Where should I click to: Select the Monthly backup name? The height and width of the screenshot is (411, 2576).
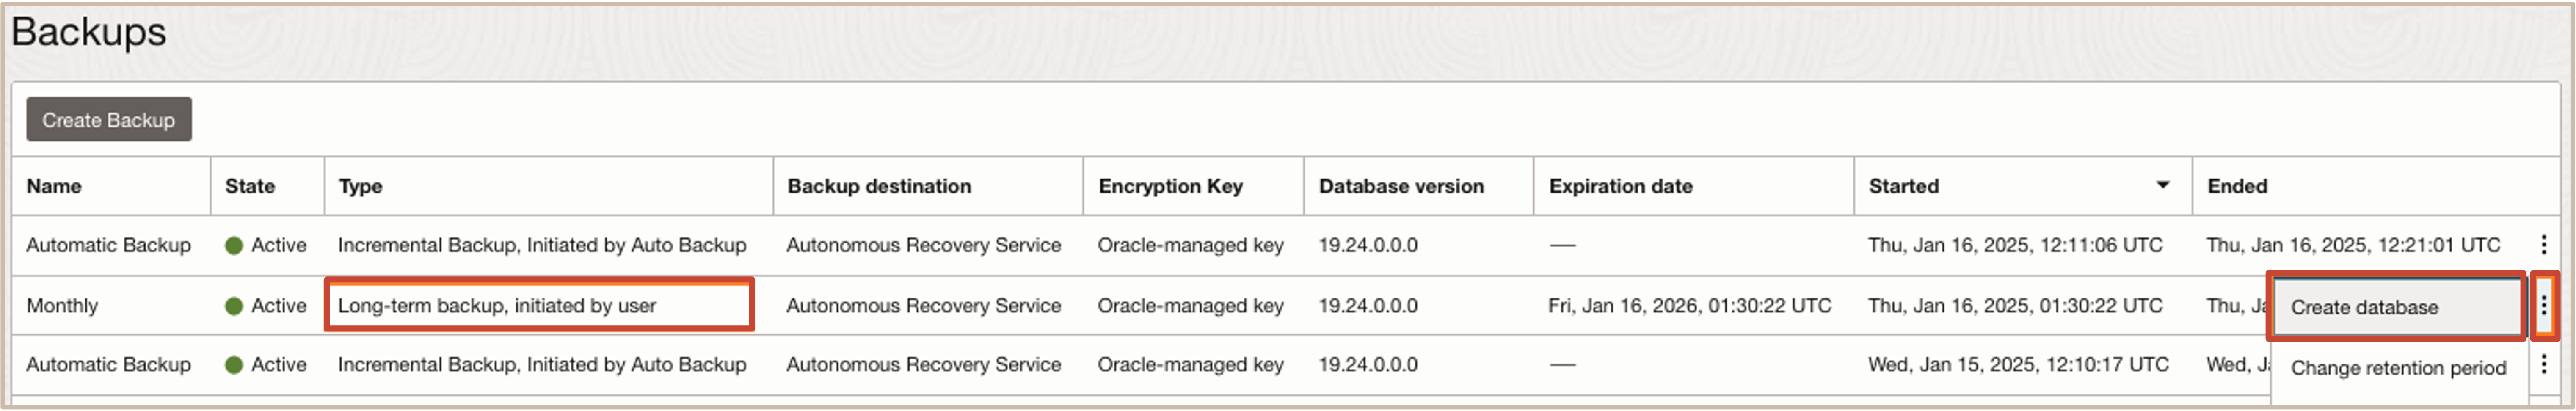[62, 306]
